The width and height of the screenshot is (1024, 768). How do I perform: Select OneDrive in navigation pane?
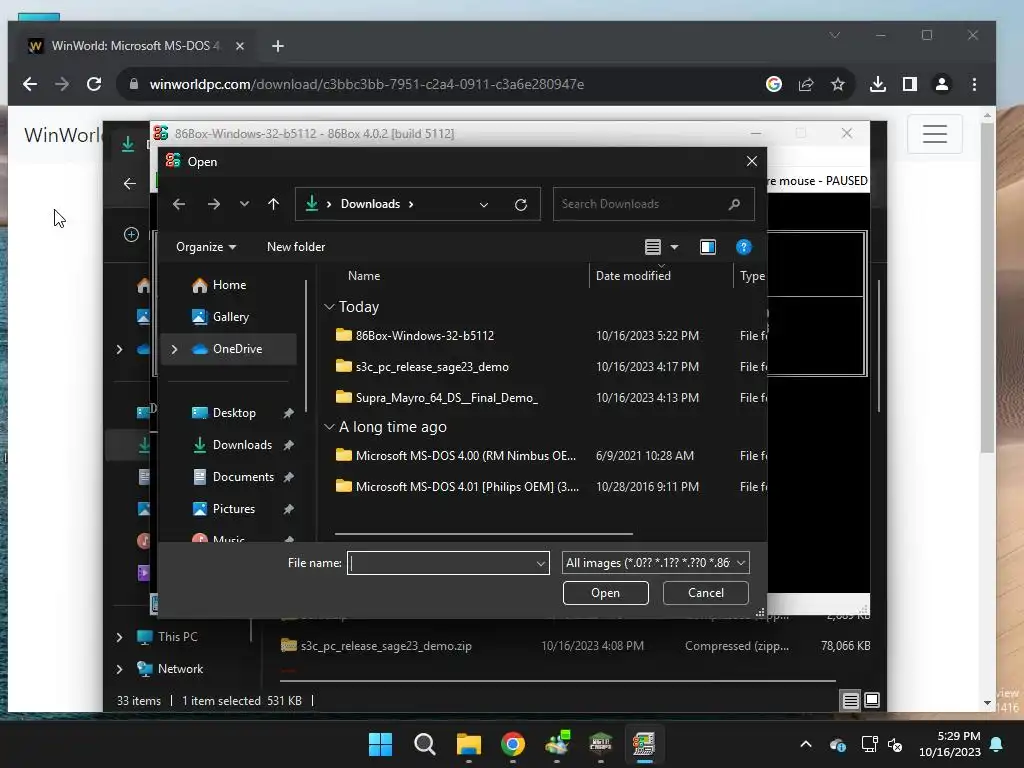[237, 349]
